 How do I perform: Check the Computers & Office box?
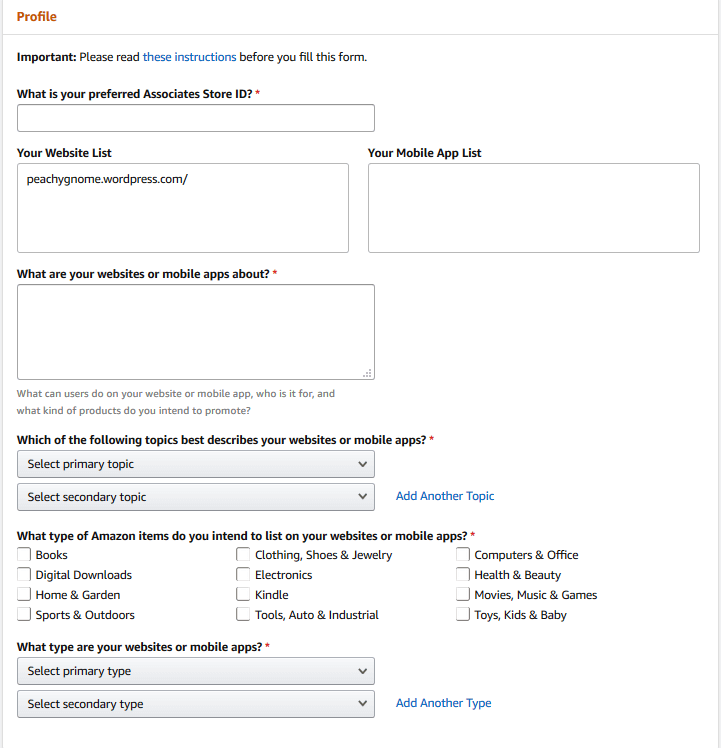click(463, 555)
